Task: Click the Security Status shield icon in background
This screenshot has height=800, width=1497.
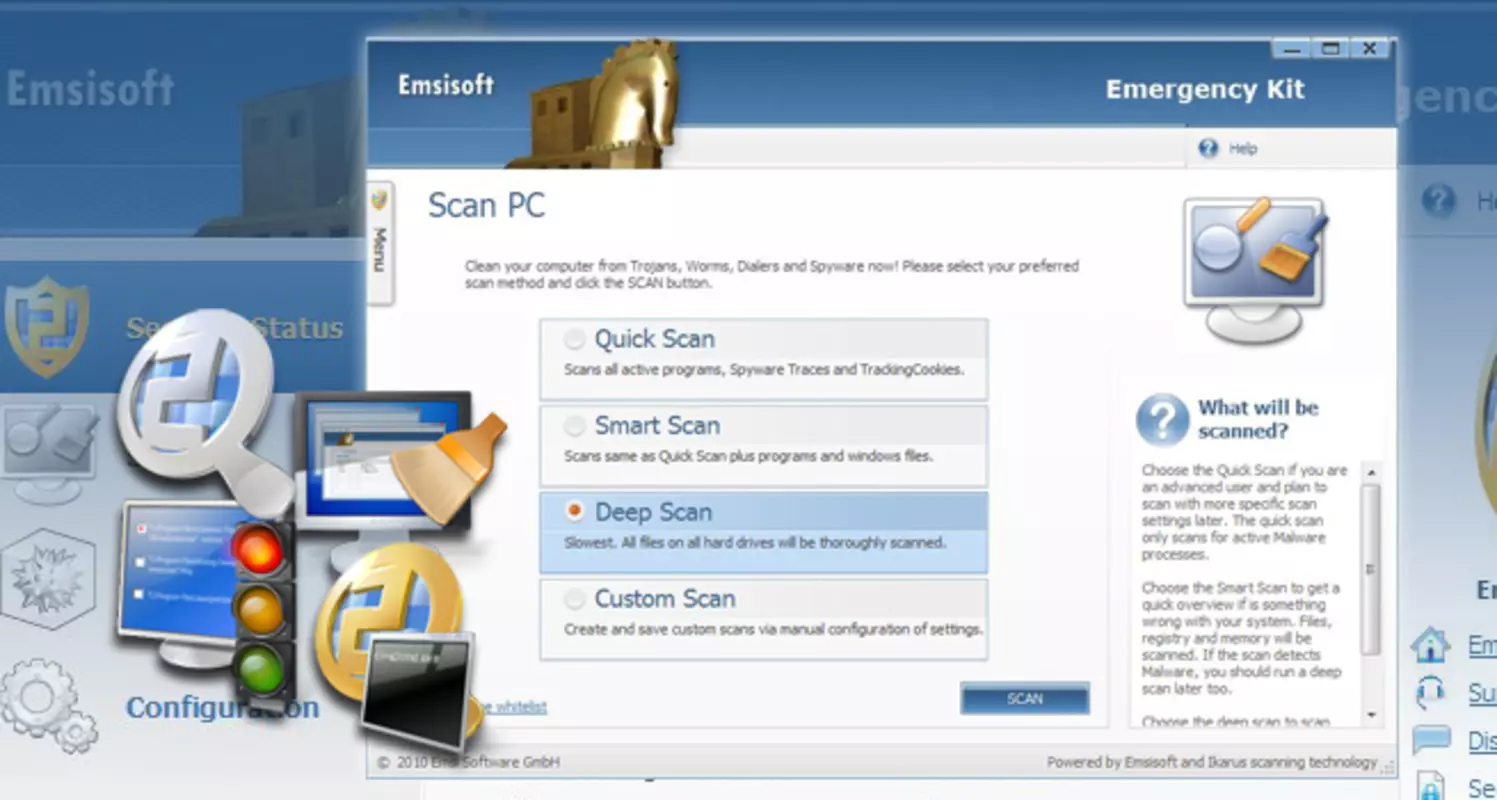Action: (46, 327)
